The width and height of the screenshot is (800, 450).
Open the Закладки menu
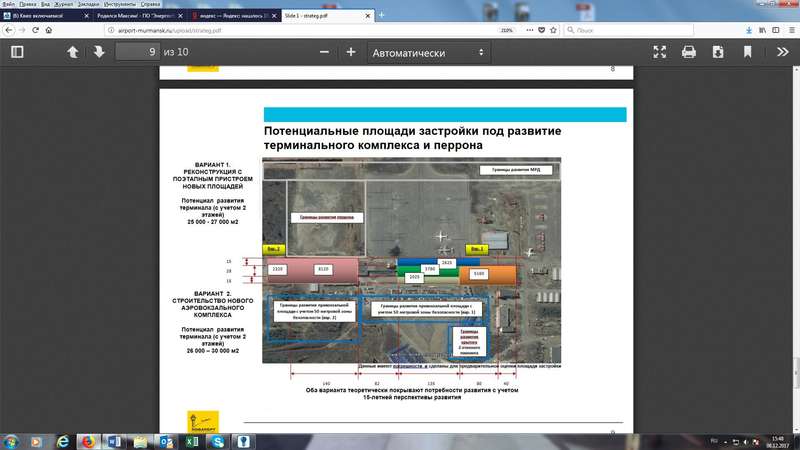pyautogui.click(x=88, y=4)
